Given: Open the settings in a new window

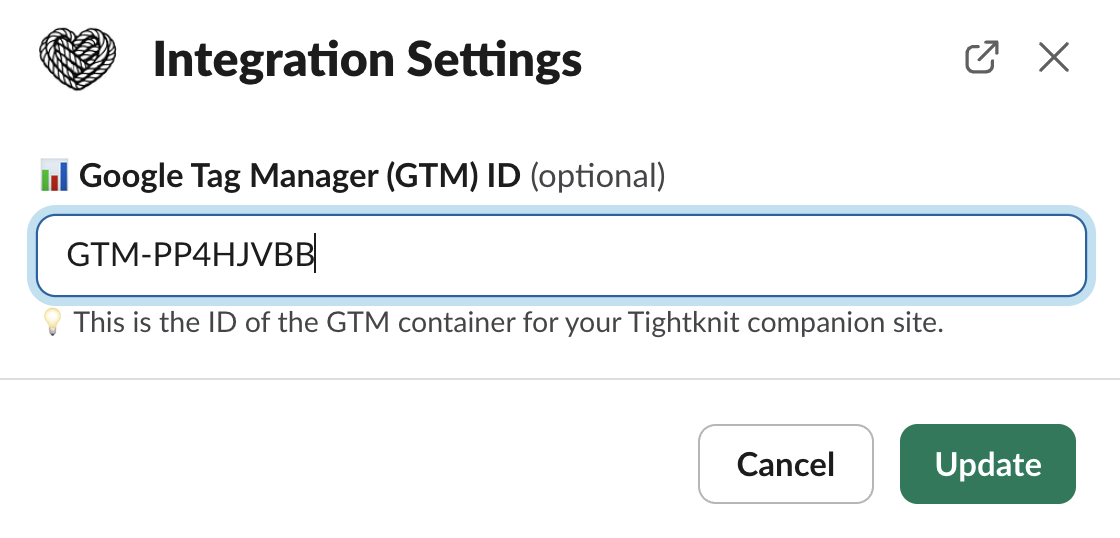Looking at the screenshot, I should pyautogui.click(x=981, y=58).
